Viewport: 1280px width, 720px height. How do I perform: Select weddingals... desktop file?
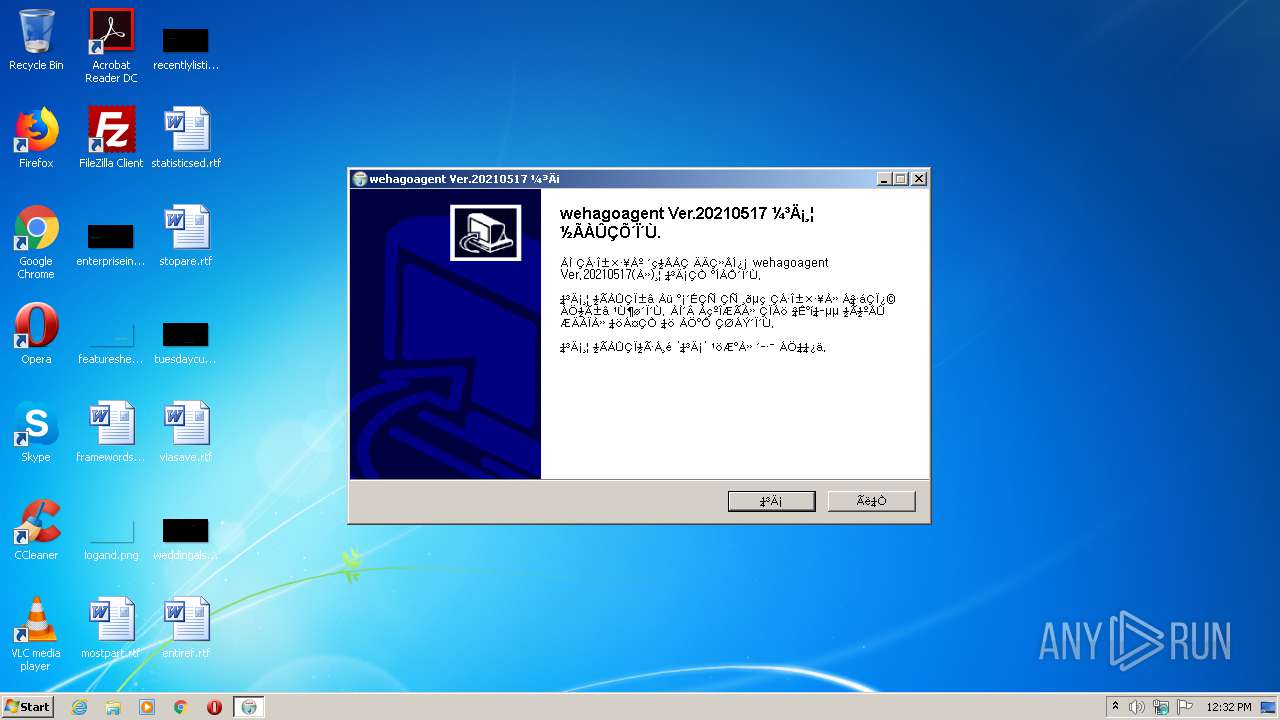point(186,540)
